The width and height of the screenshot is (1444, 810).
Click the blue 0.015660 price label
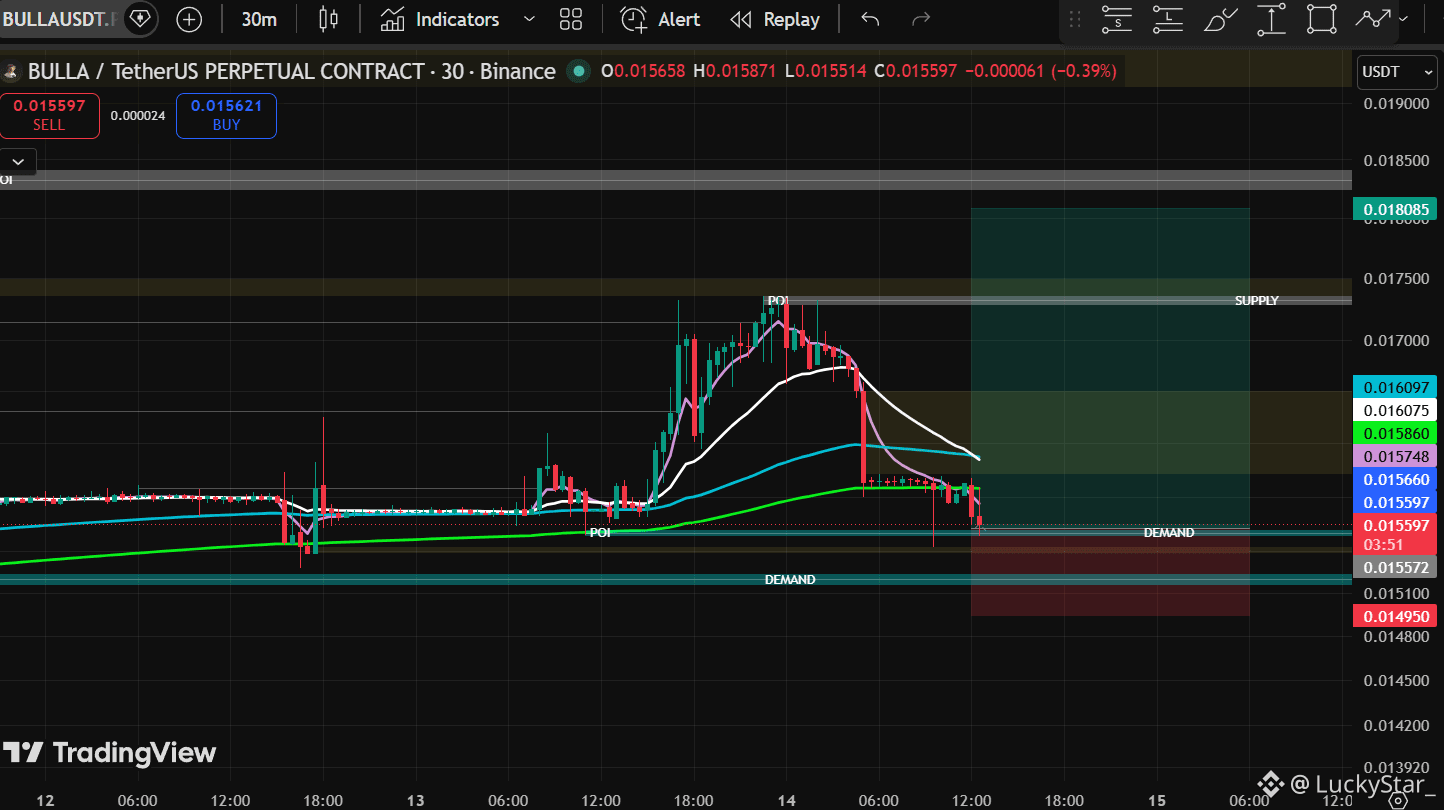coord(1394,479)
